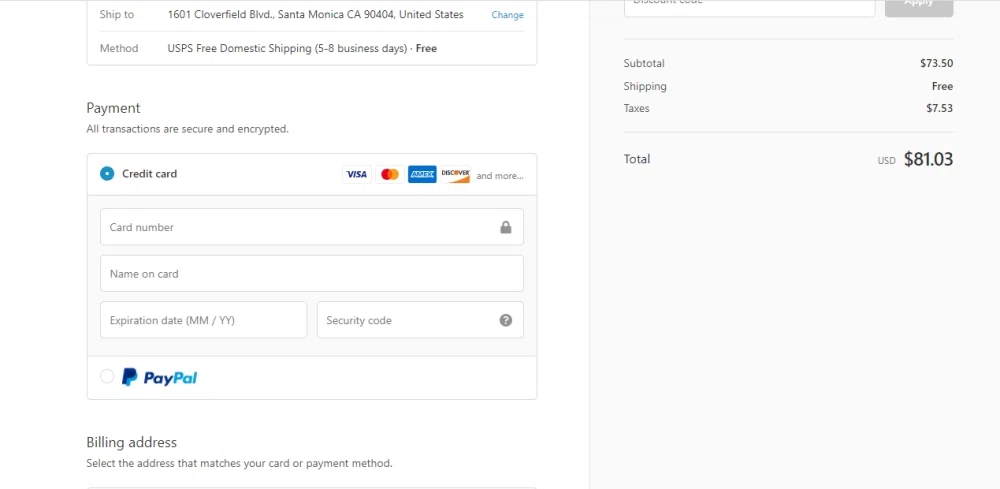Click into the Name on card field

click(x=311, y=274)
